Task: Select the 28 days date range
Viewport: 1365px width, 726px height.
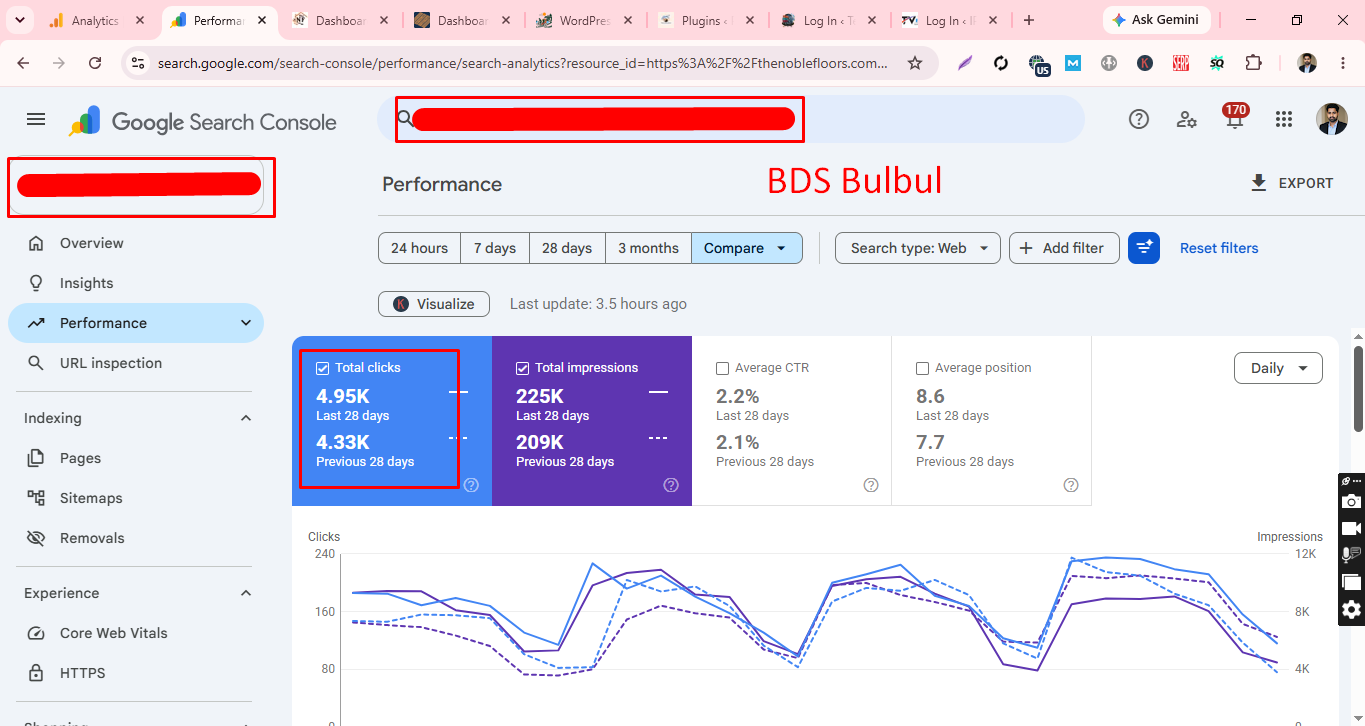Action: coord(567,248)
